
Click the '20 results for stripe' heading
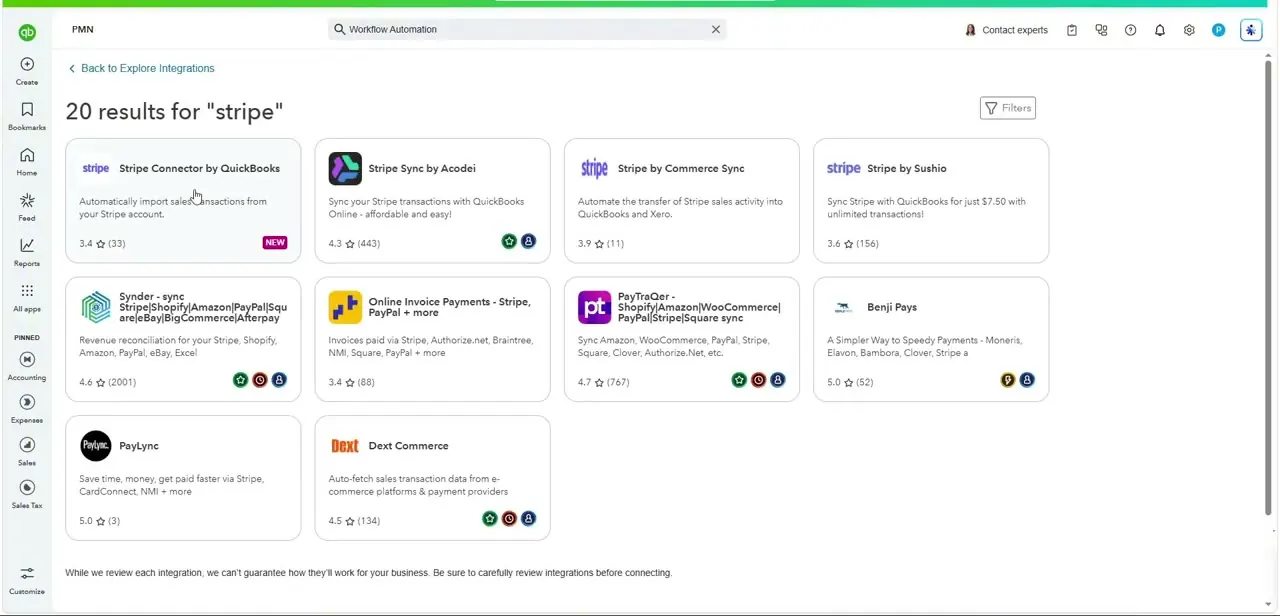tap(174, 111)
